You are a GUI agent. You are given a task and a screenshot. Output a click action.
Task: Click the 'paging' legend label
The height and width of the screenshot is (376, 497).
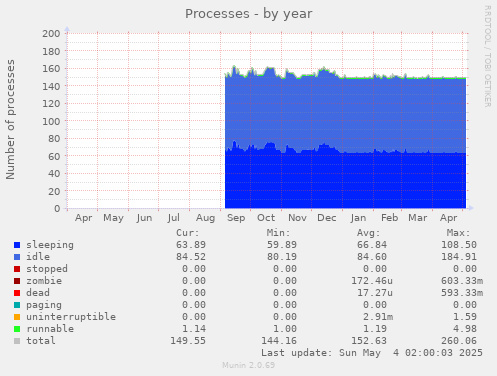(44, 305)
